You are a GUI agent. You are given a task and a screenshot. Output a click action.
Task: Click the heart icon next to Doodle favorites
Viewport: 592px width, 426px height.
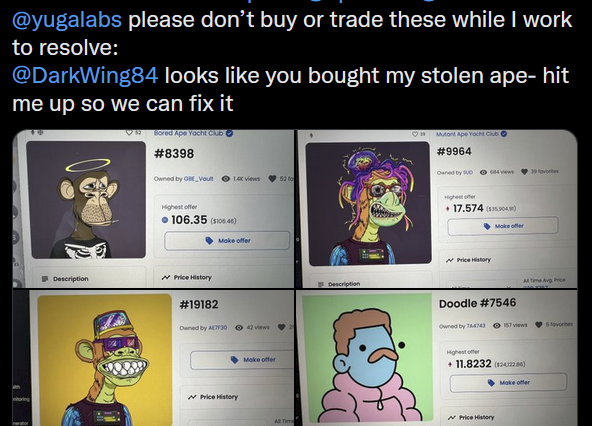coord(539,324)
